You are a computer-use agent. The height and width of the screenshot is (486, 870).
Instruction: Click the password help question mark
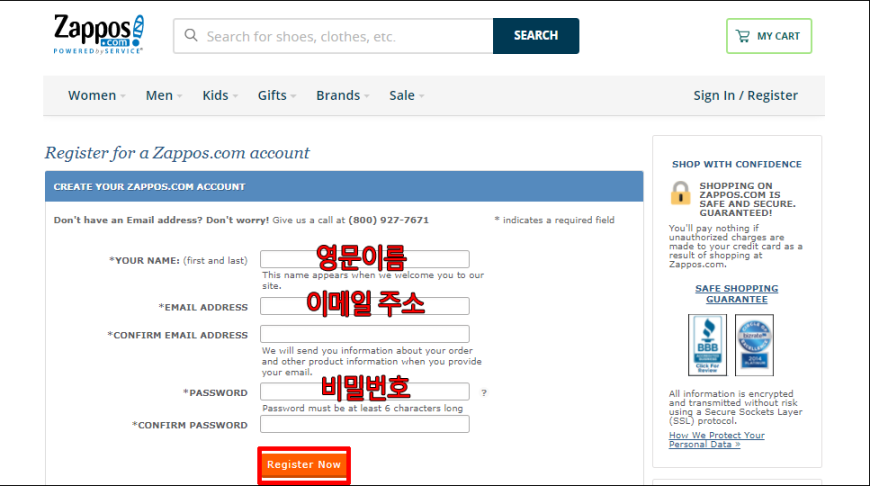click(x=484, y=393)
